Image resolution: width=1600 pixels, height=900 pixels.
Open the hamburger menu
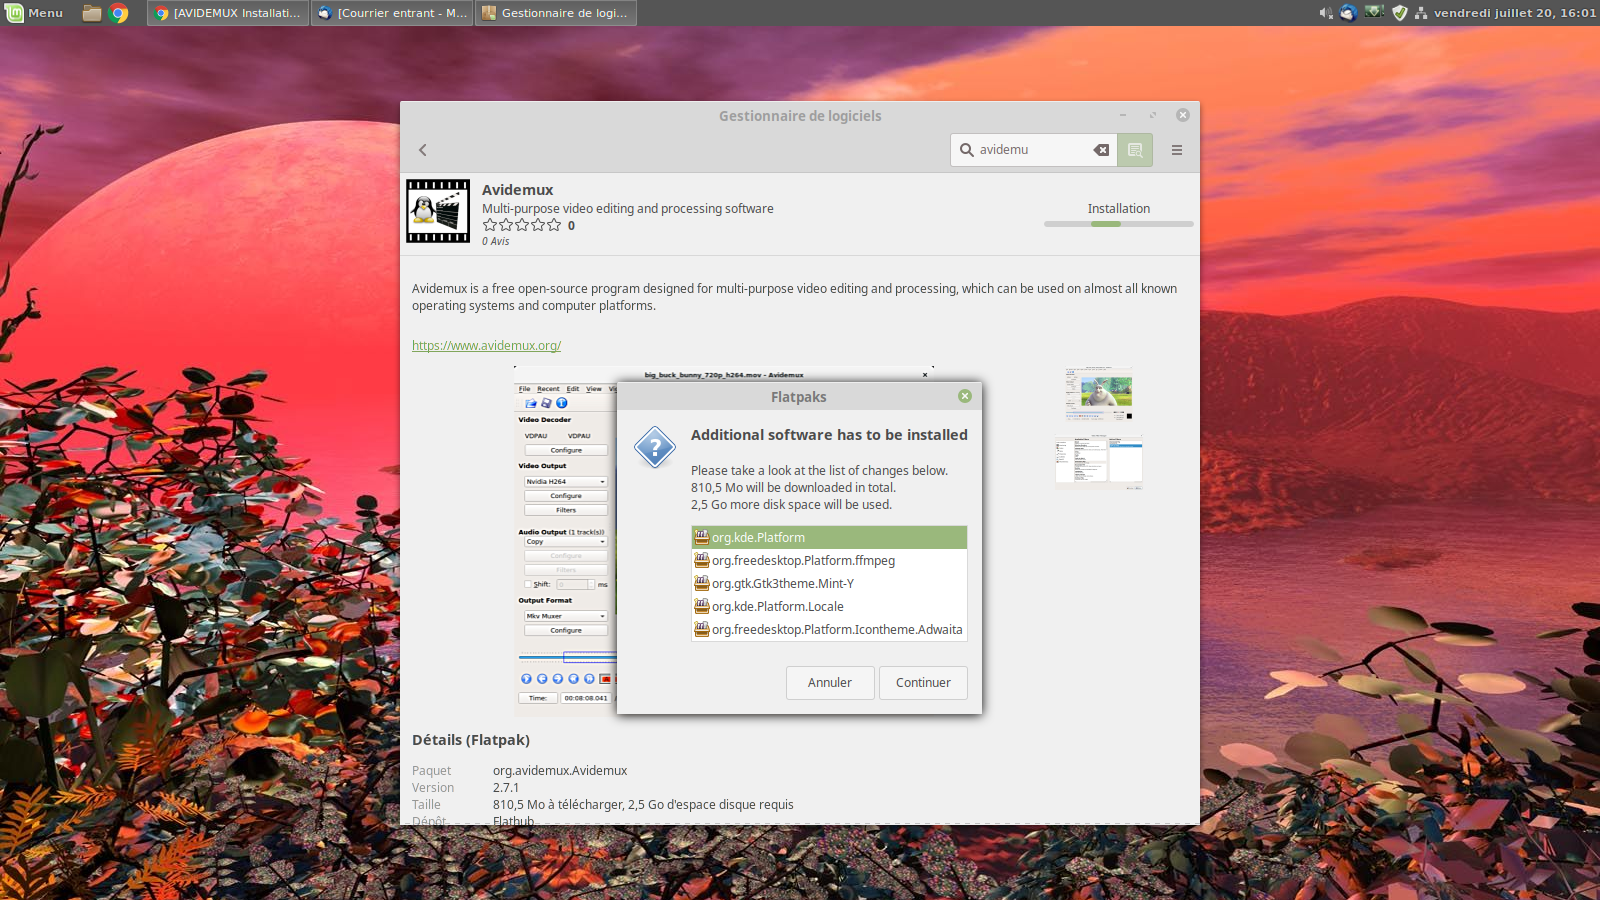pos(1177,150)
